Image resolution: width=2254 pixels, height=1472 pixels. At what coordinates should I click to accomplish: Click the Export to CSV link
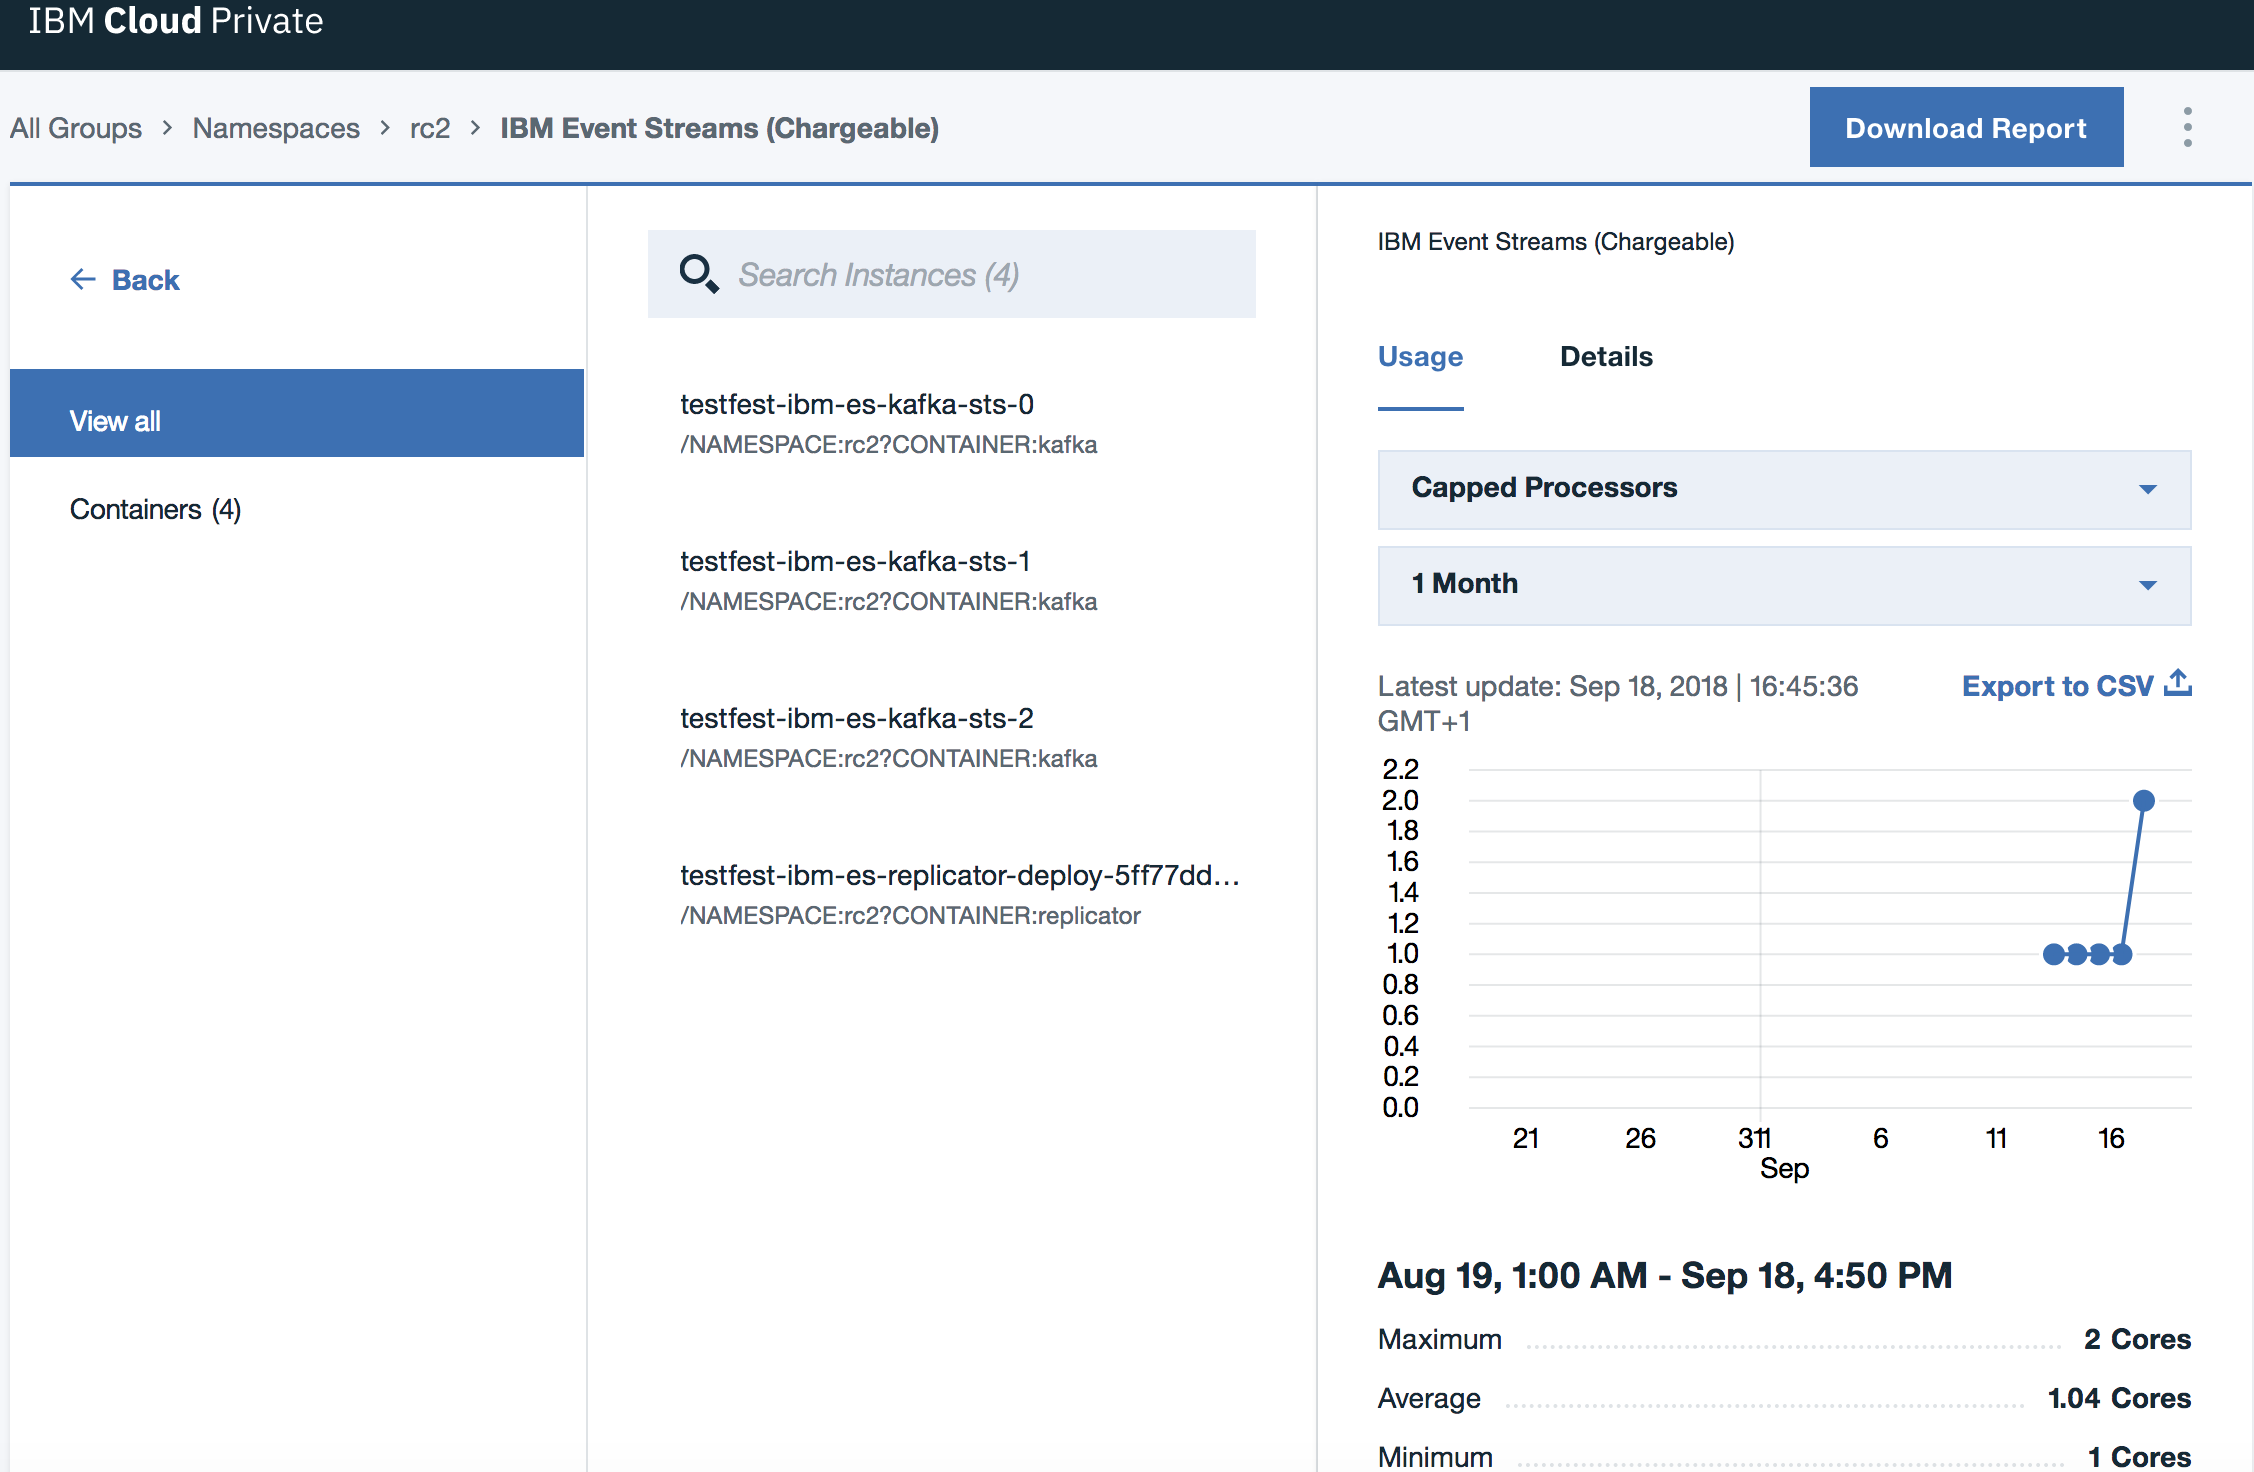click(x=2057, y=686)
